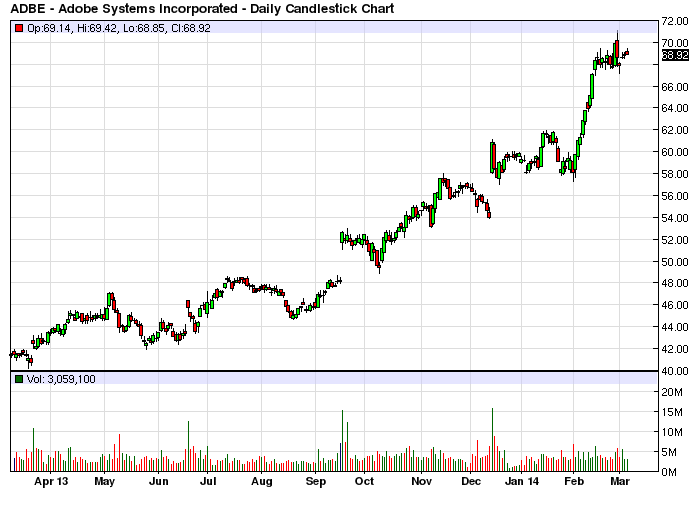Click the 10M volume axis label
The image size is (700, 512).
coord(672,432)
